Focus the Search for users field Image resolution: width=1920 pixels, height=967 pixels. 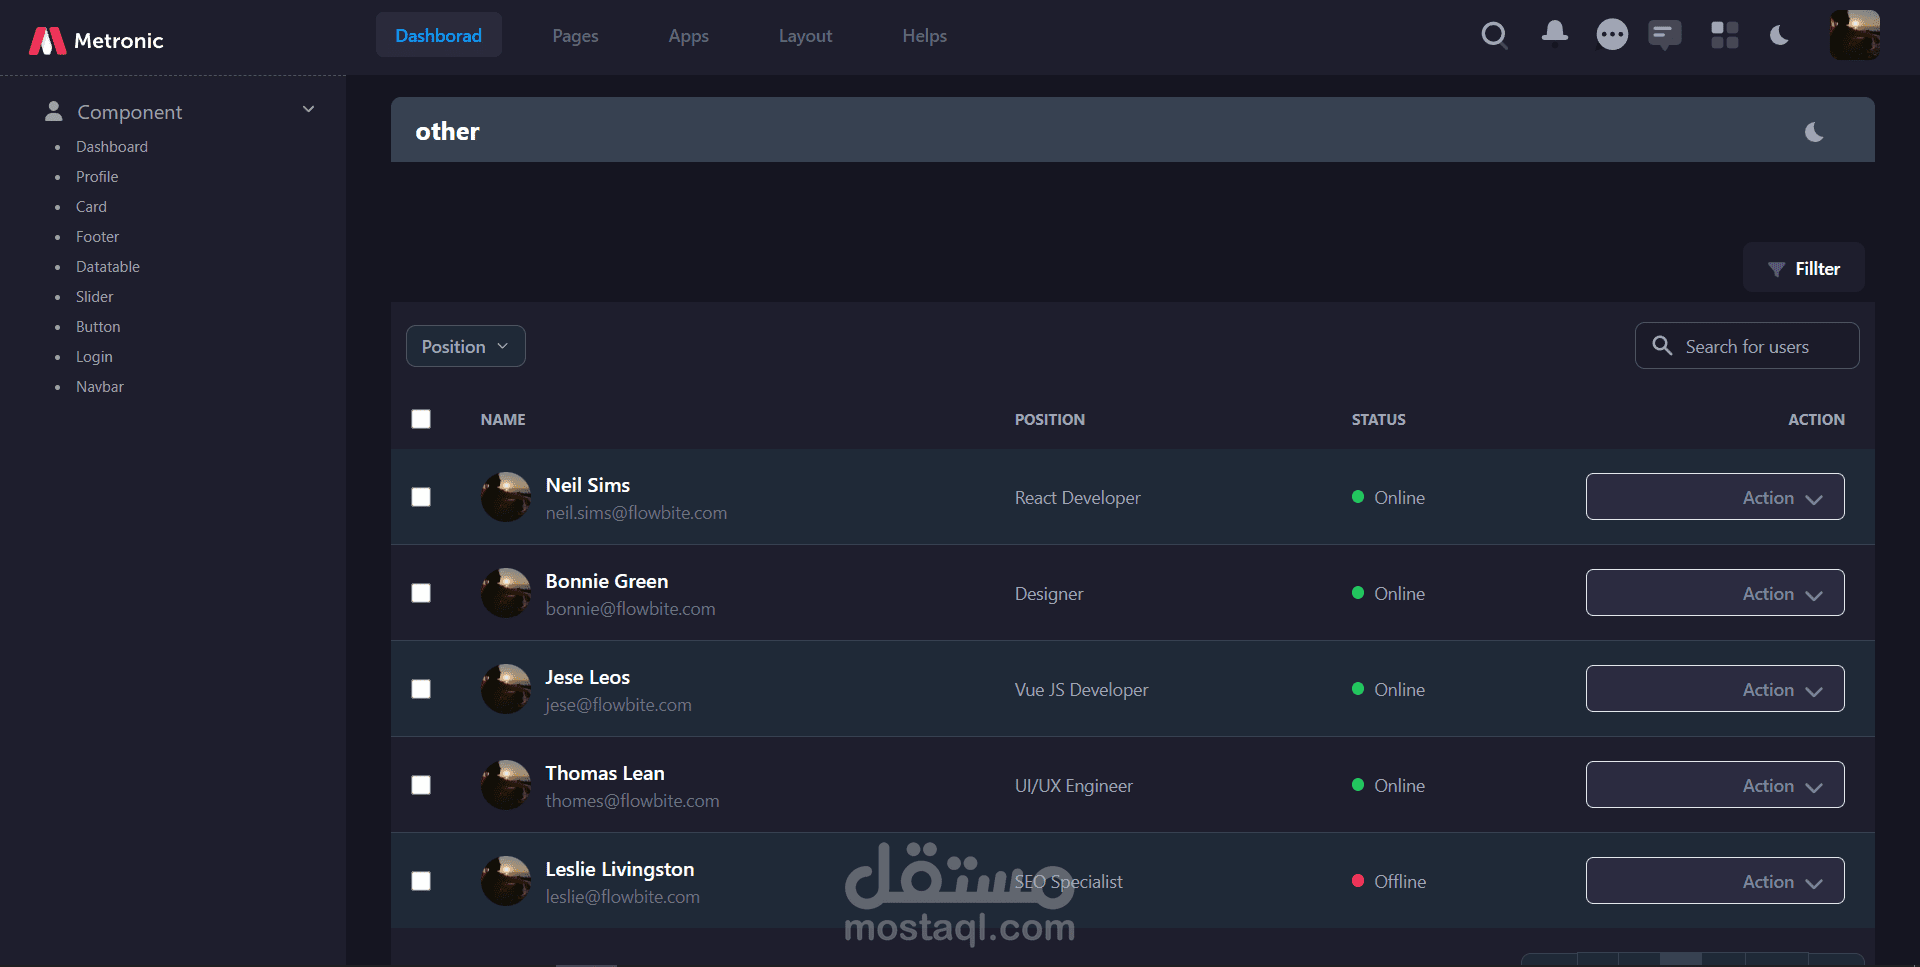(x=1747, y=346)
